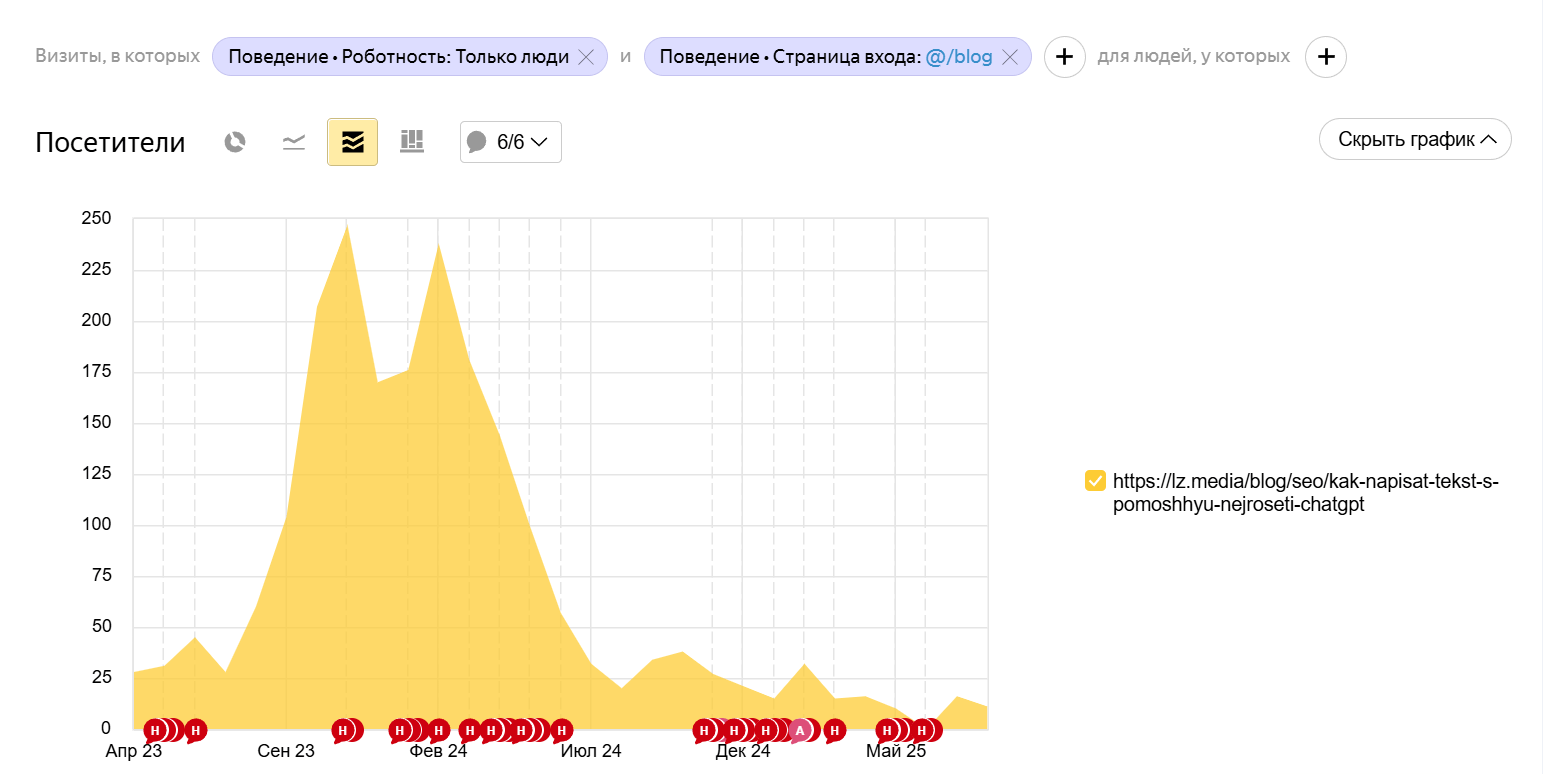Remove the 'Роботность: Только люди' filter
The width and height of the screenshot is (1543, 774).
pos(587,57)
